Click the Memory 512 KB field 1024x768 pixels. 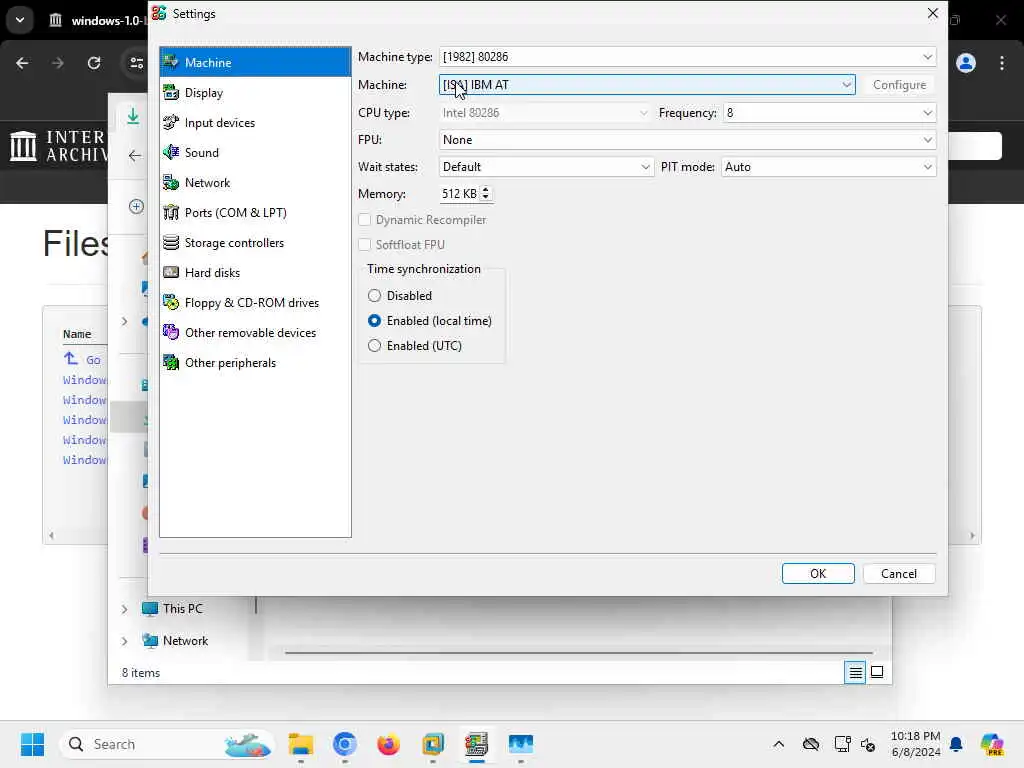[x=464, y=193]
